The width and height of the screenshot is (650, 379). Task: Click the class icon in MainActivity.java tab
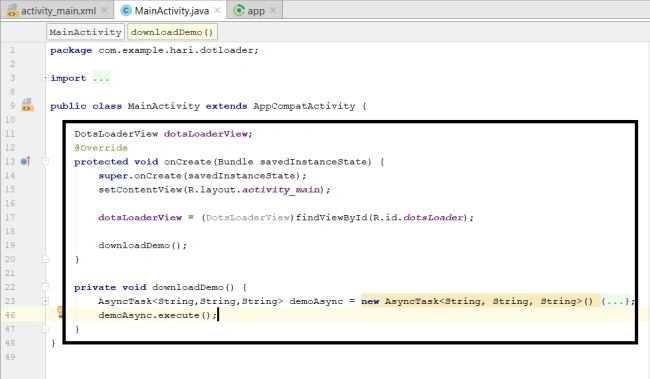click(x=126, y=10)
